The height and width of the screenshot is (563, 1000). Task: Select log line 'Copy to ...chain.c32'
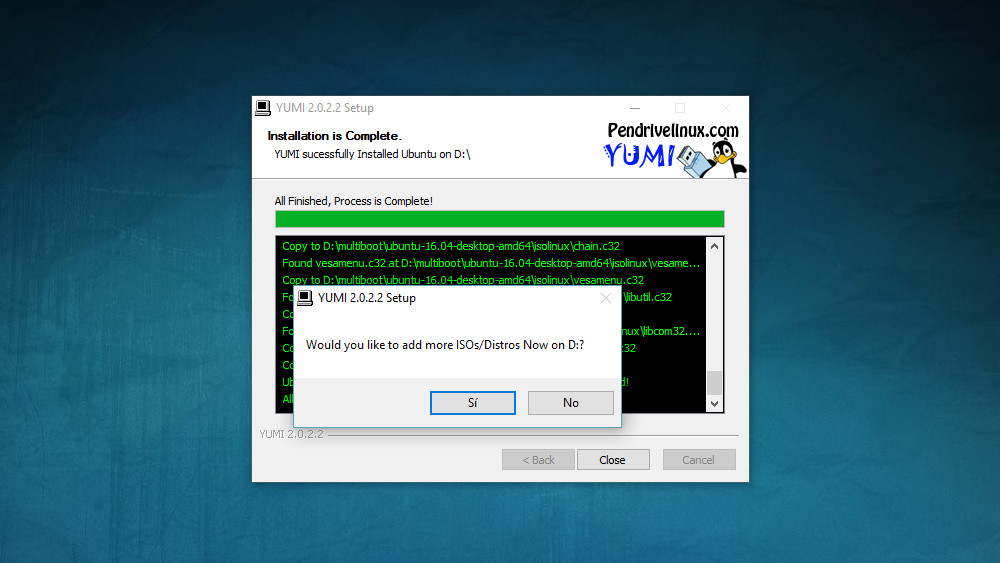point(451,246)
